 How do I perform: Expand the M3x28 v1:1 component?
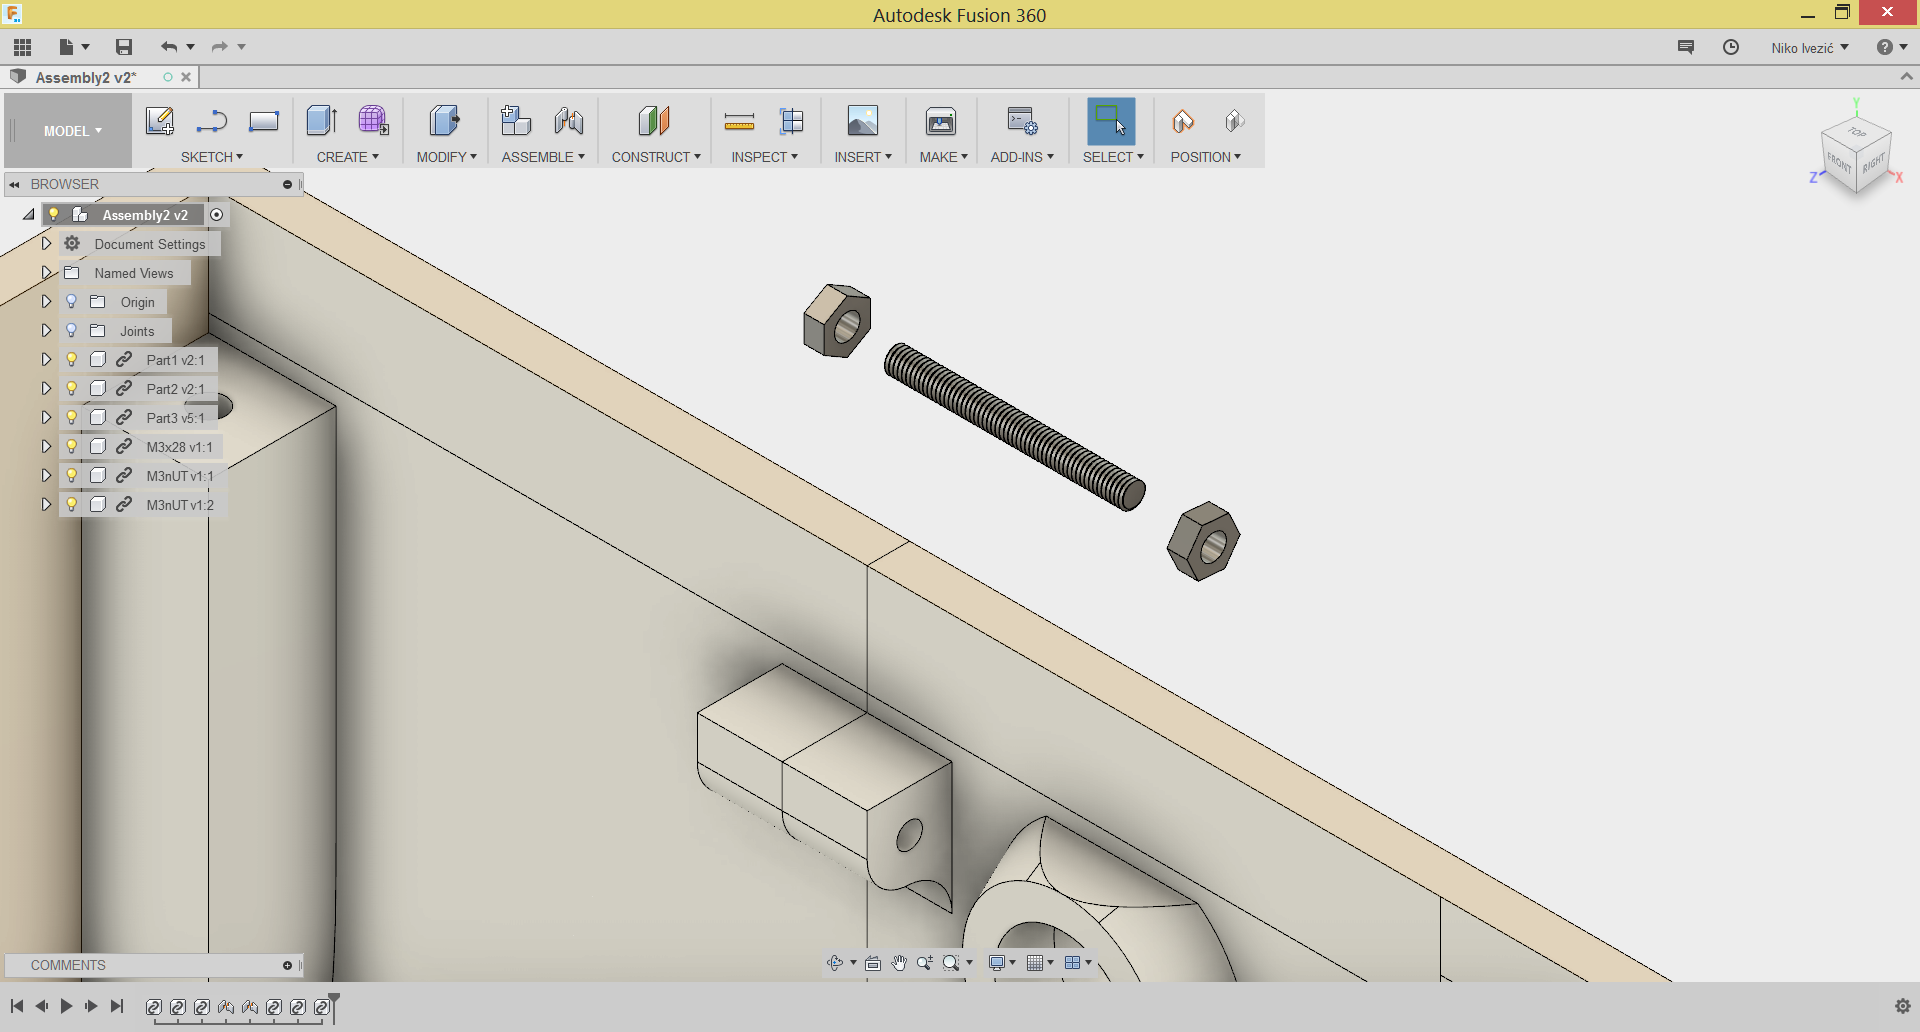(46, 446)
